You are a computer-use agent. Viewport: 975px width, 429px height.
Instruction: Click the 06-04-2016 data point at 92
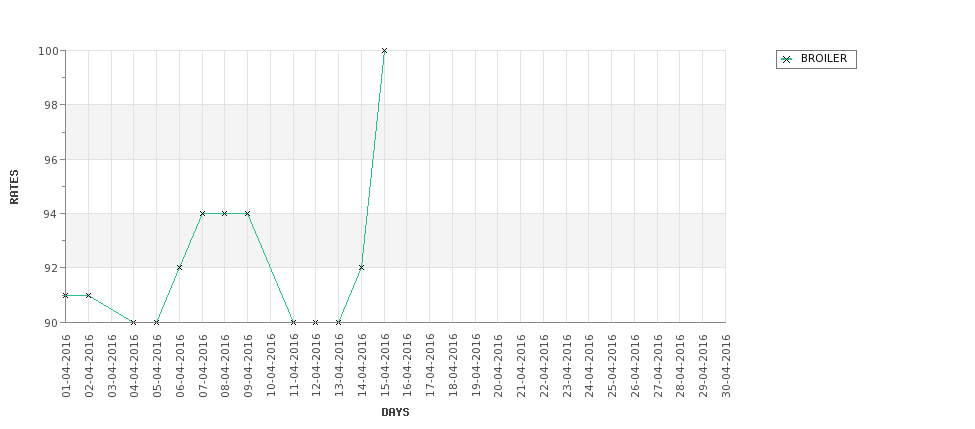[179, 268]
